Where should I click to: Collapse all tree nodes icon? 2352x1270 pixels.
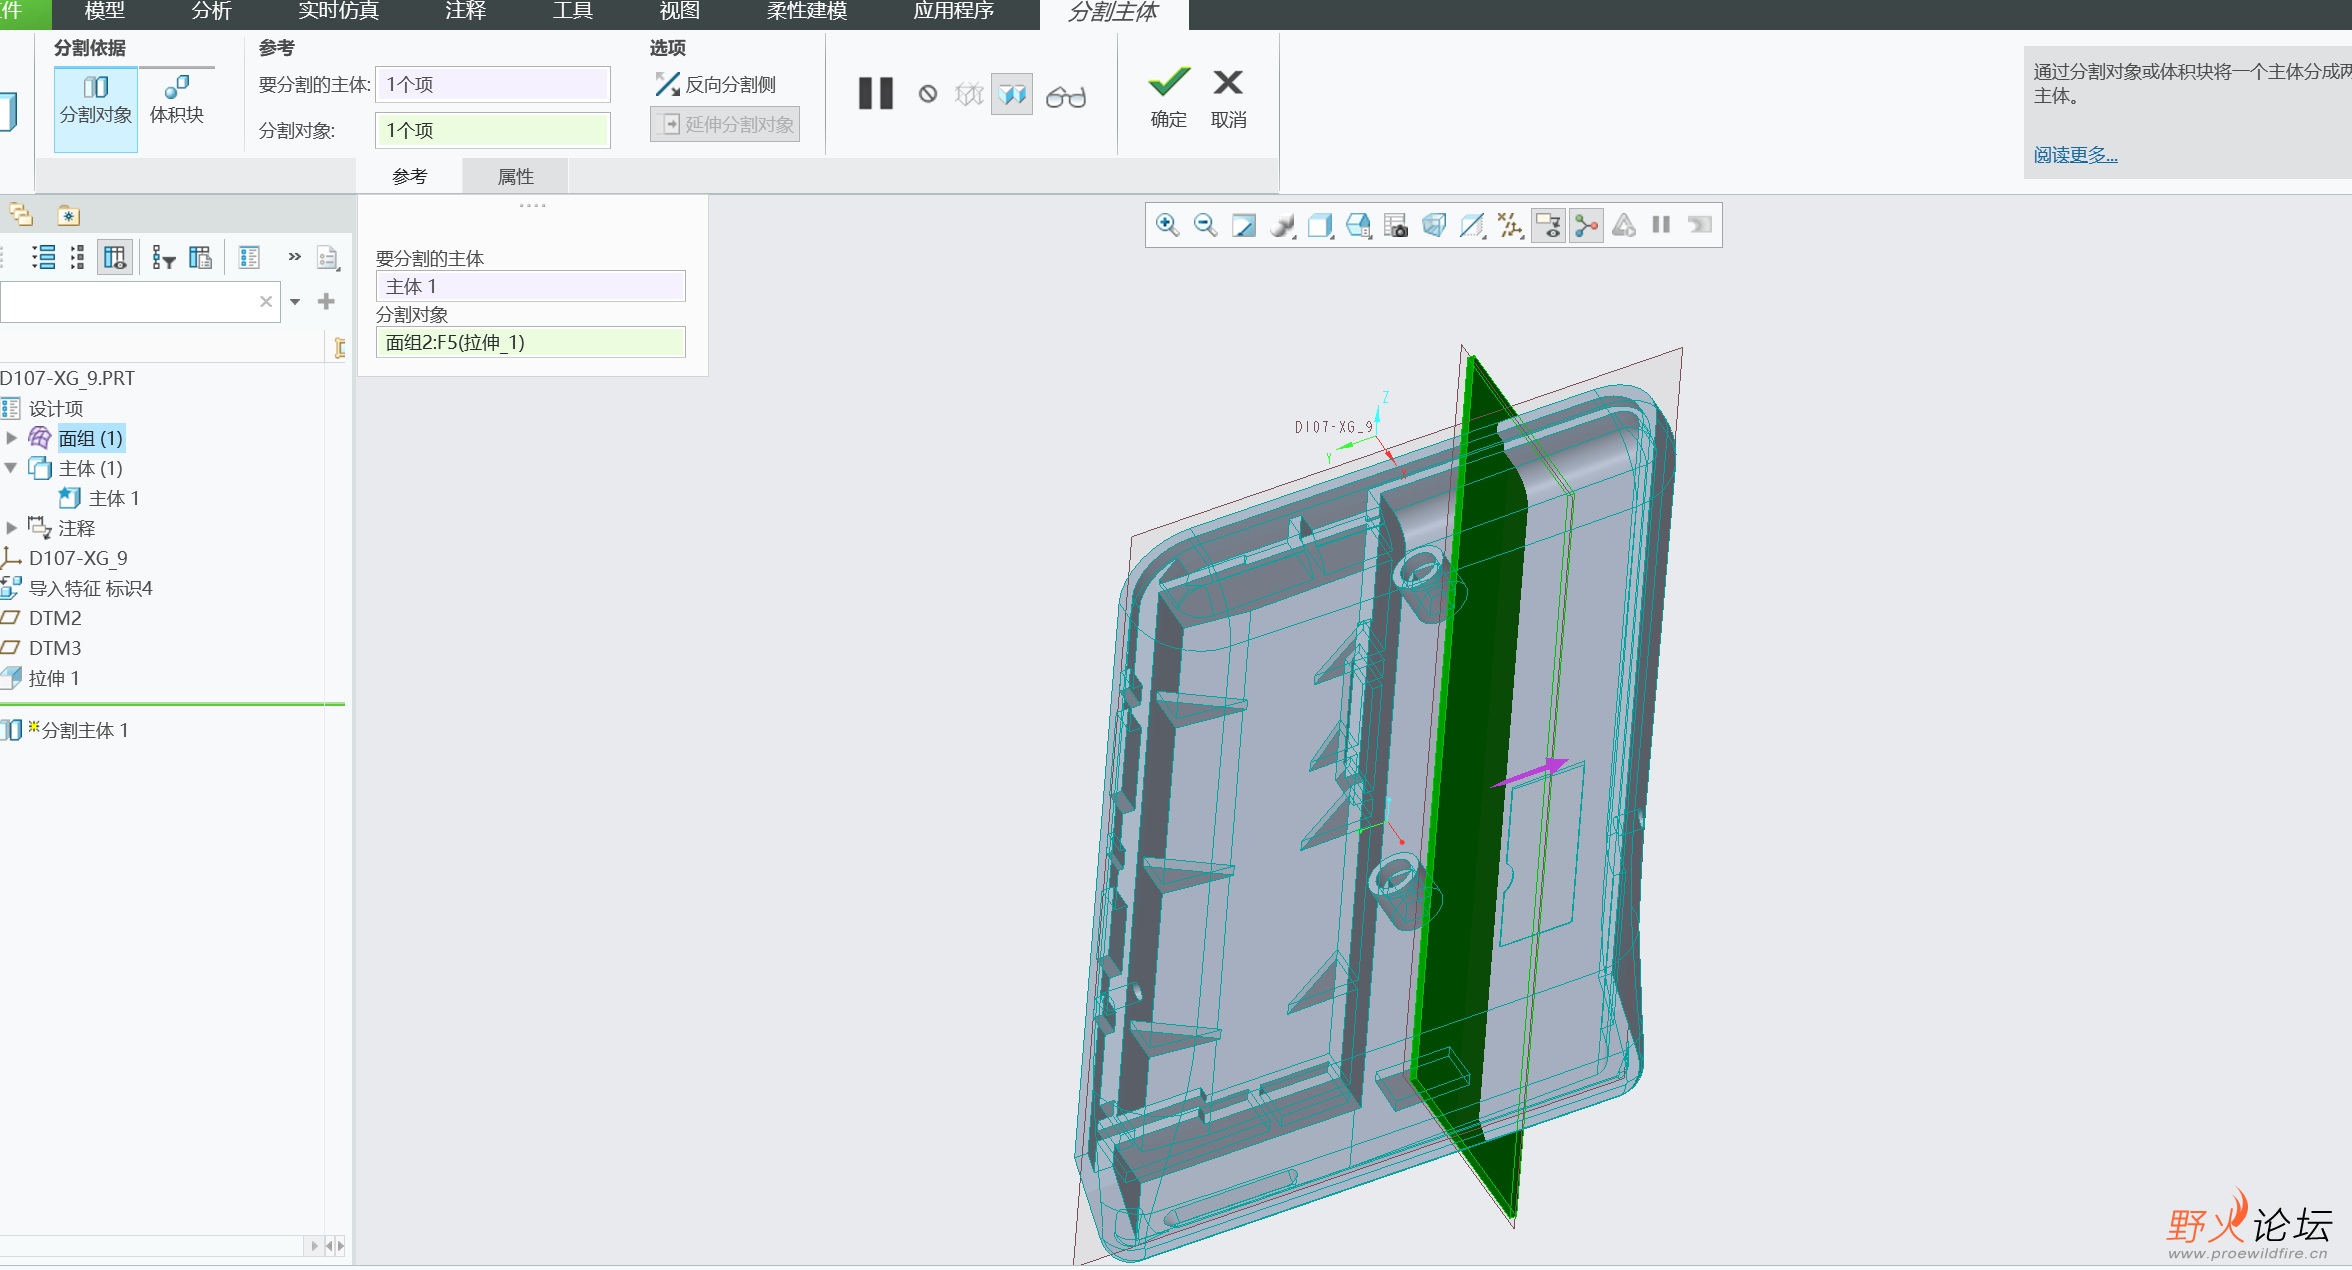77,258
